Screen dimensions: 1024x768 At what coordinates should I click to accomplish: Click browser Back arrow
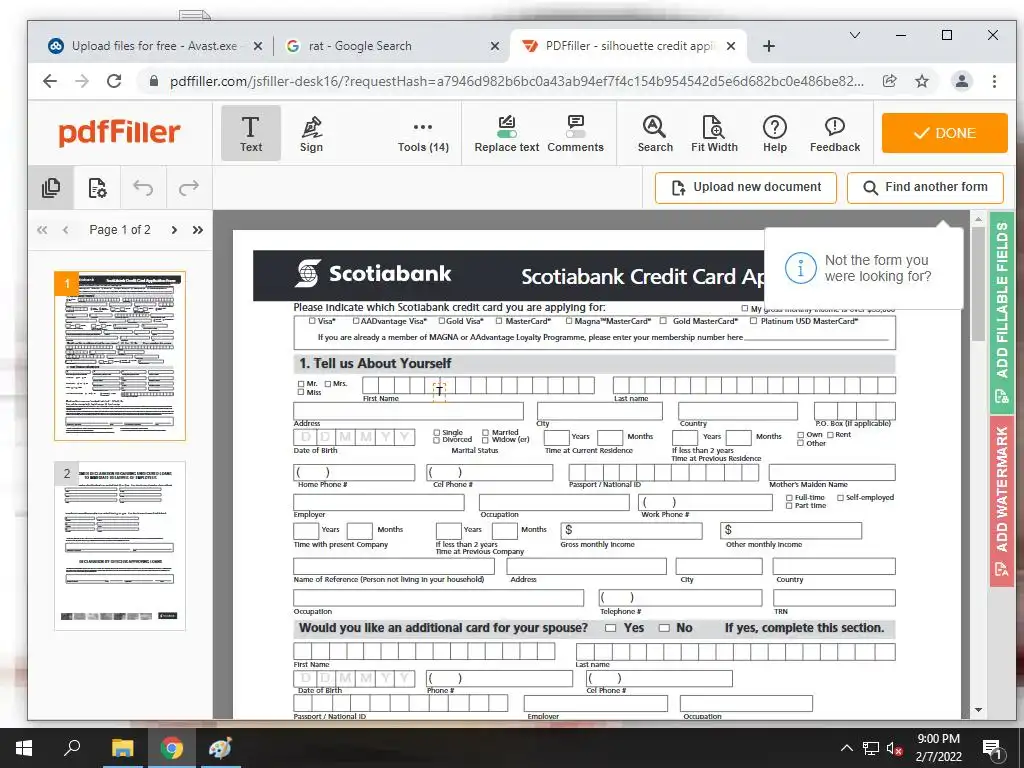[50, 81]
